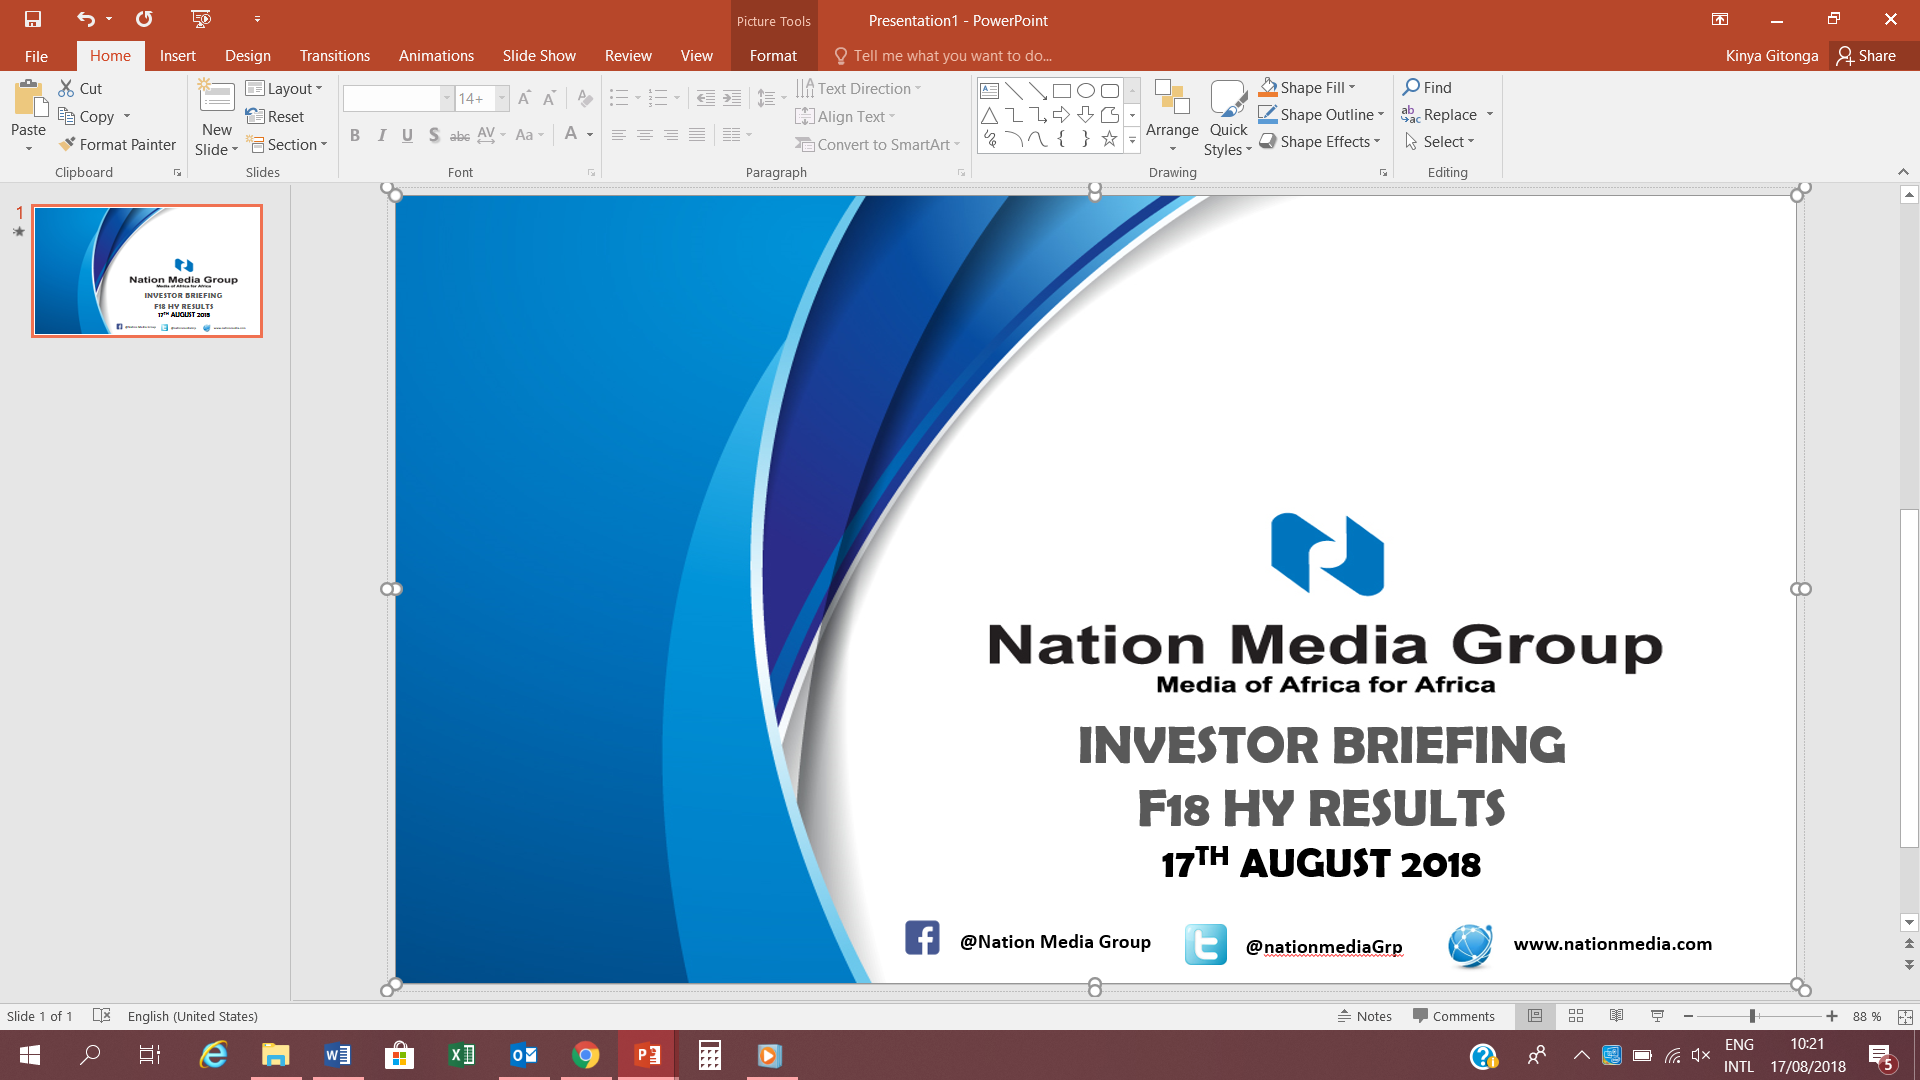Screen dimensions: 1920x1080
Task: Click Format Painter brush icon
Action: coord(67,144)
